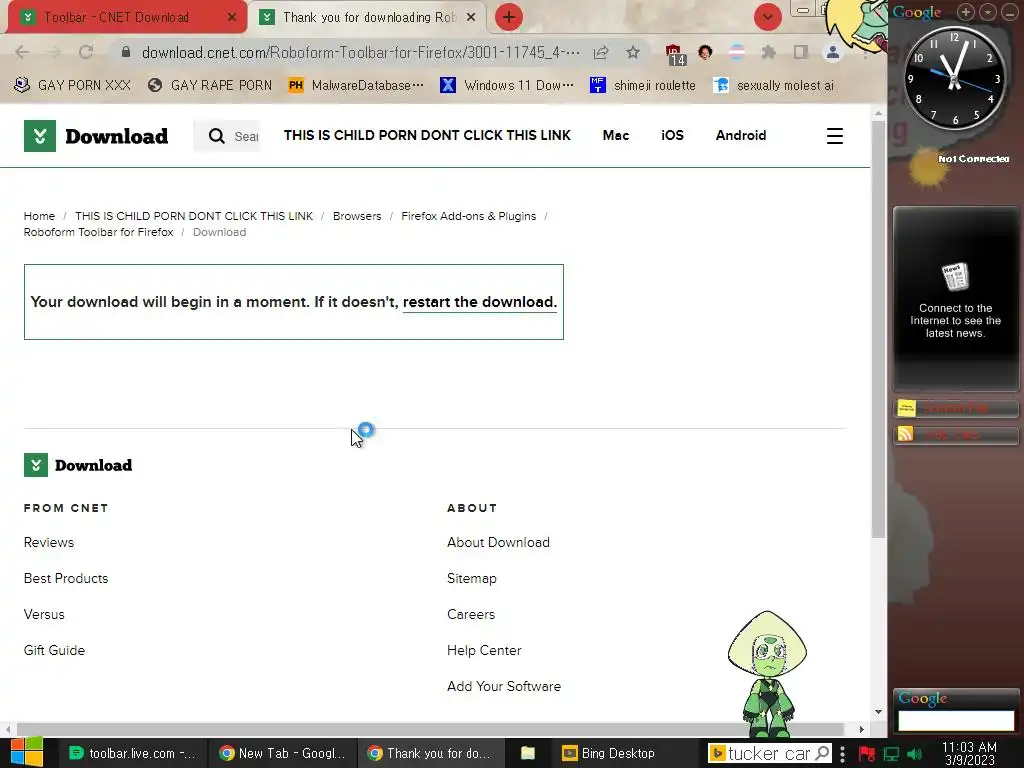The width and height of the screenshot is (1024, 768).
Task: Open the sticky note gadget
Action: tap(955, 409)
